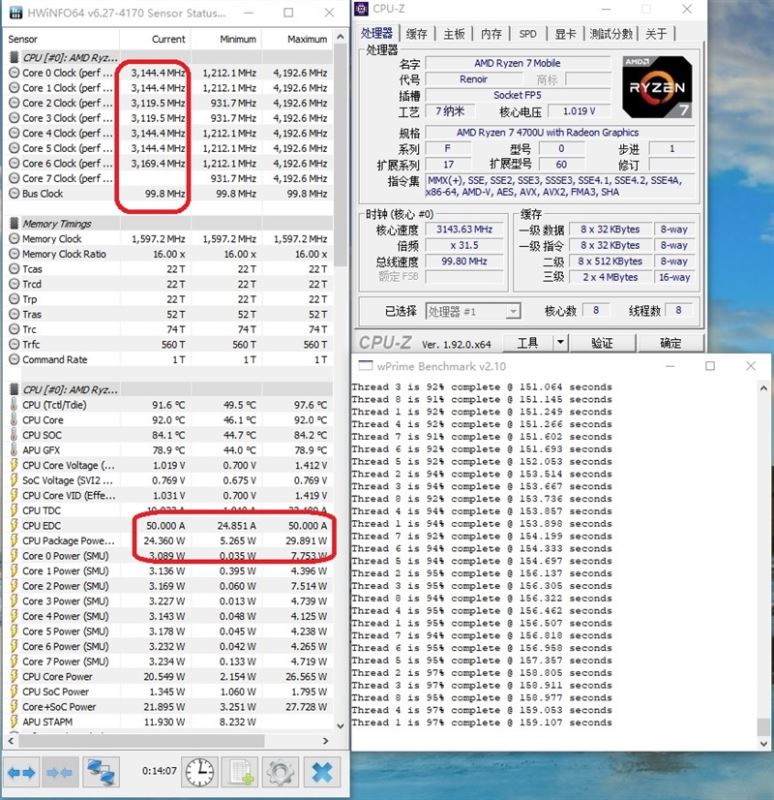Click wPrime scrollbar down arrow

tap(763, 743)
